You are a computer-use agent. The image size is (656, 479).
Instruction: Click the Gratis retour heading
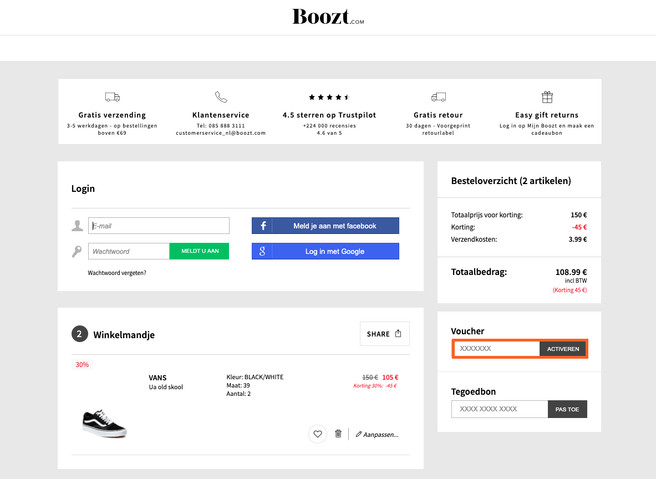[438, 115]
